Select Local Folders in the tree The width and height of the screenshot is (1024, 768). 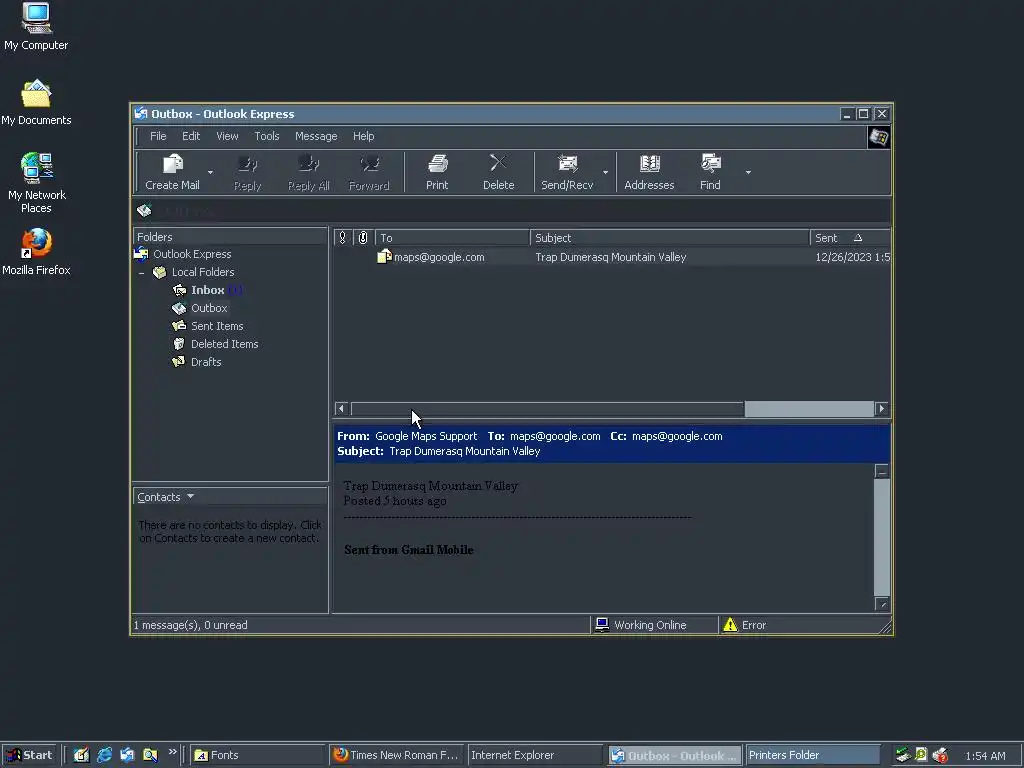pyautogui.click(x=202, y=272)
